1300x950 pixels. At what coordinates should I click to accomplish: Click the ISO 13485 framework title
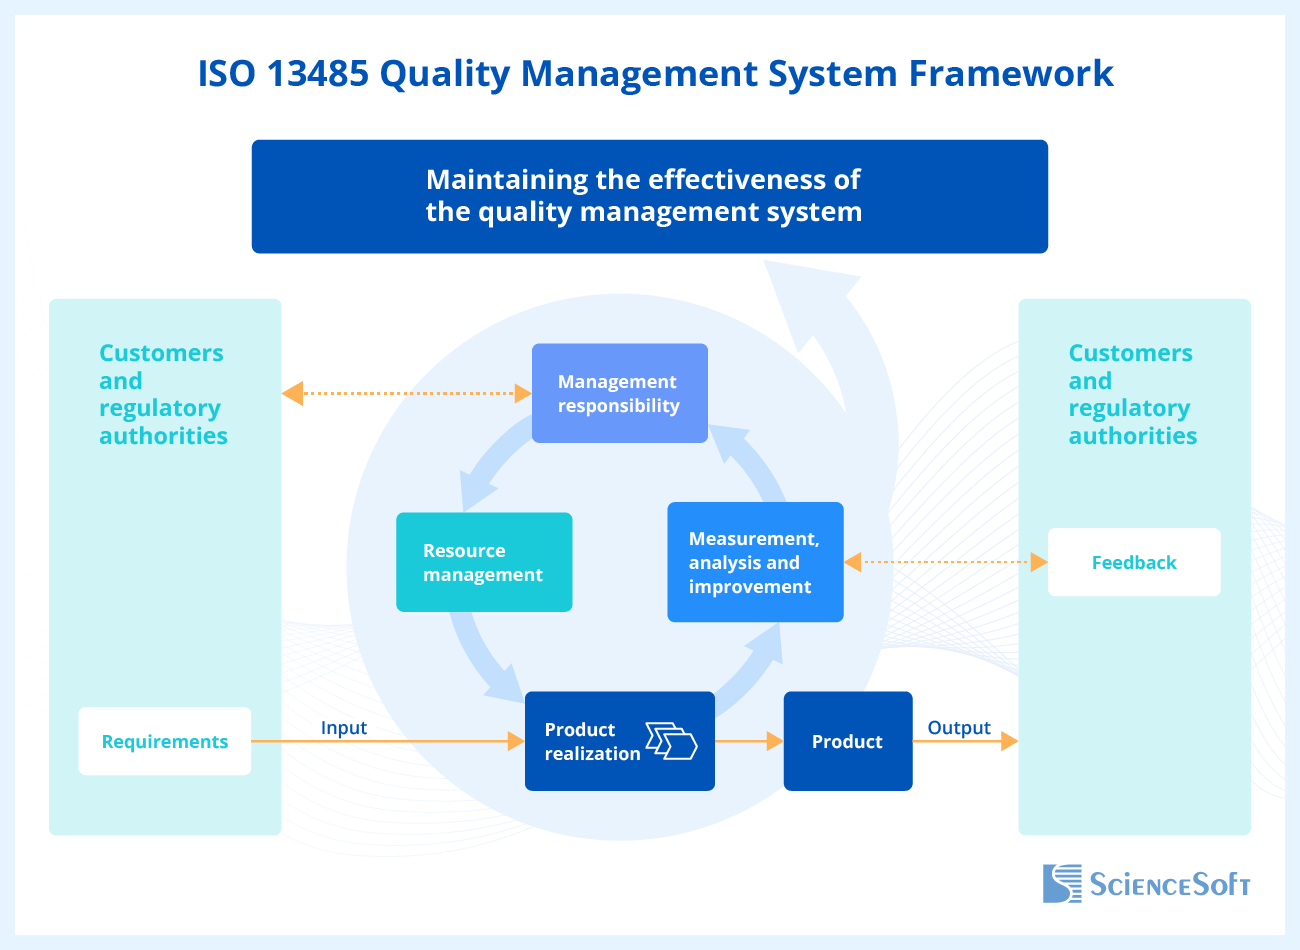[x=655, y=74]
